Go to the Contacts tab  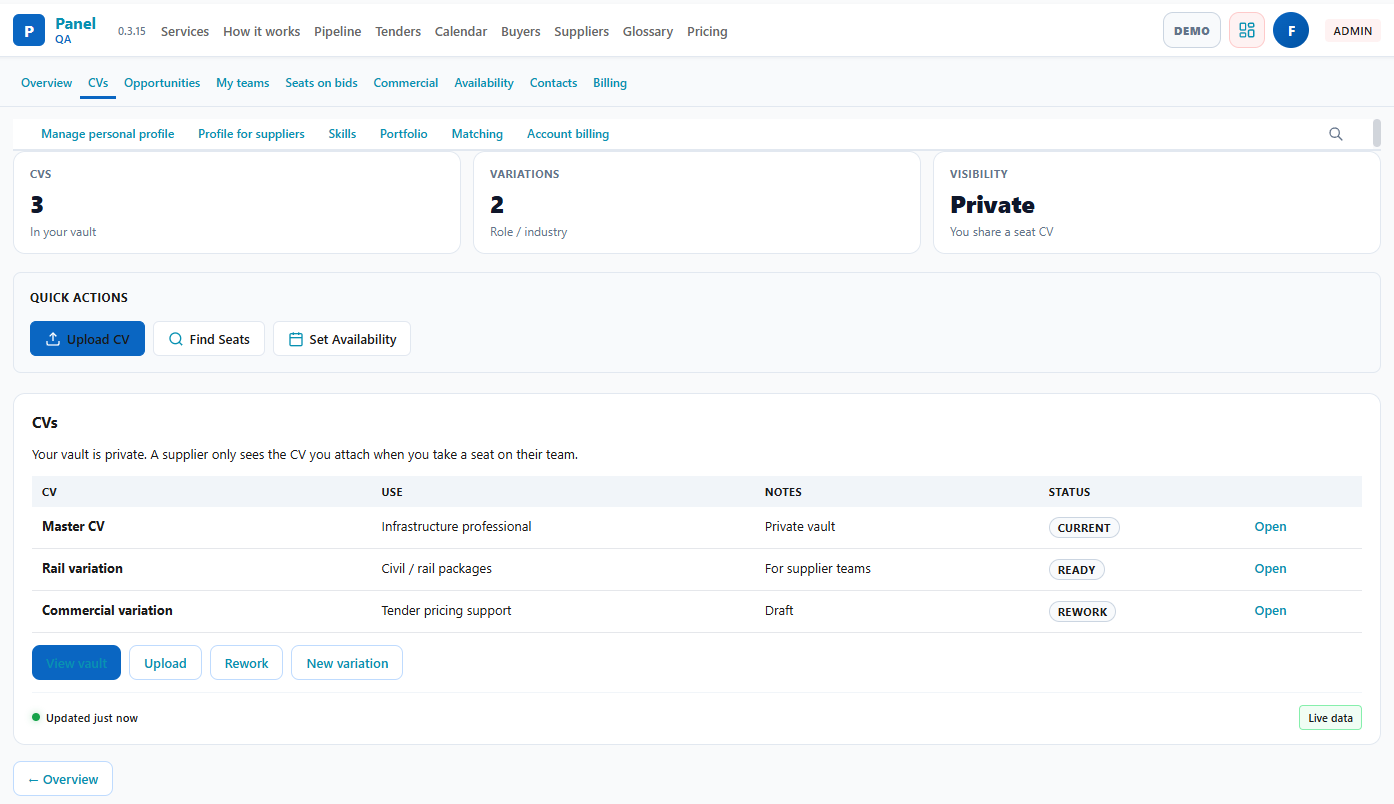[554, 83]
